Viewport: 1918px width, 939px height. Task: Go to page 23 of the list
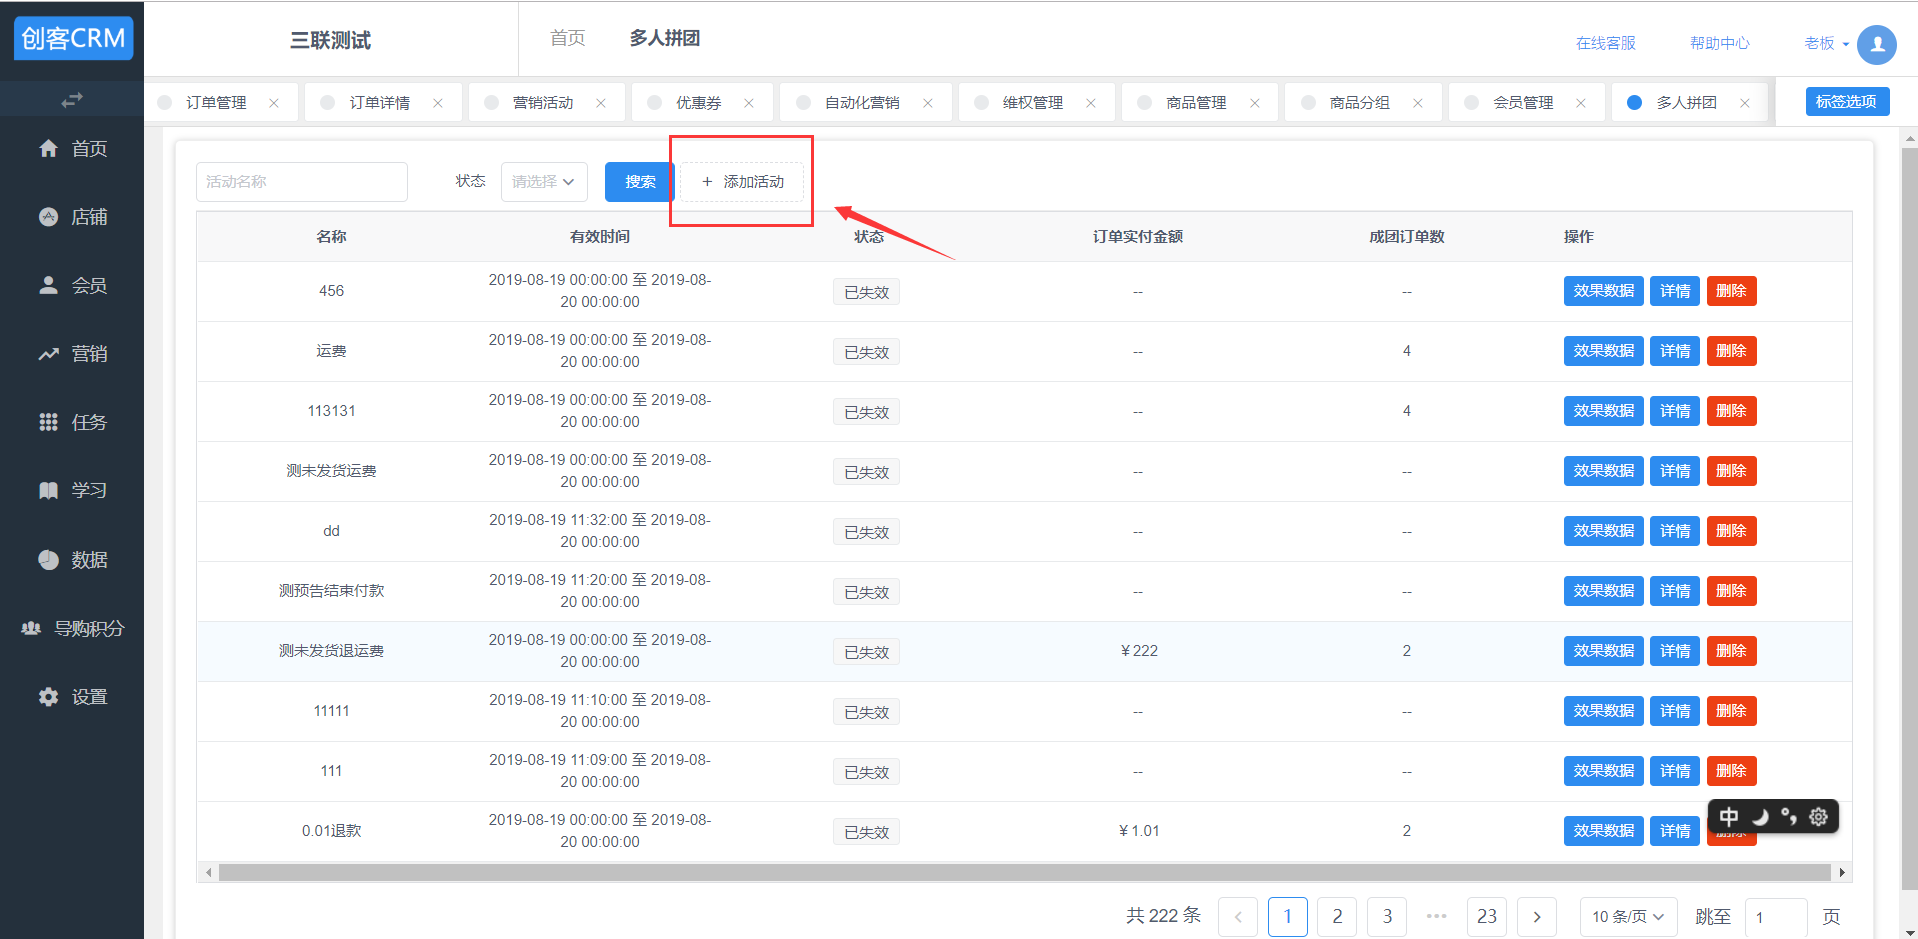[x=1487, y=917]
